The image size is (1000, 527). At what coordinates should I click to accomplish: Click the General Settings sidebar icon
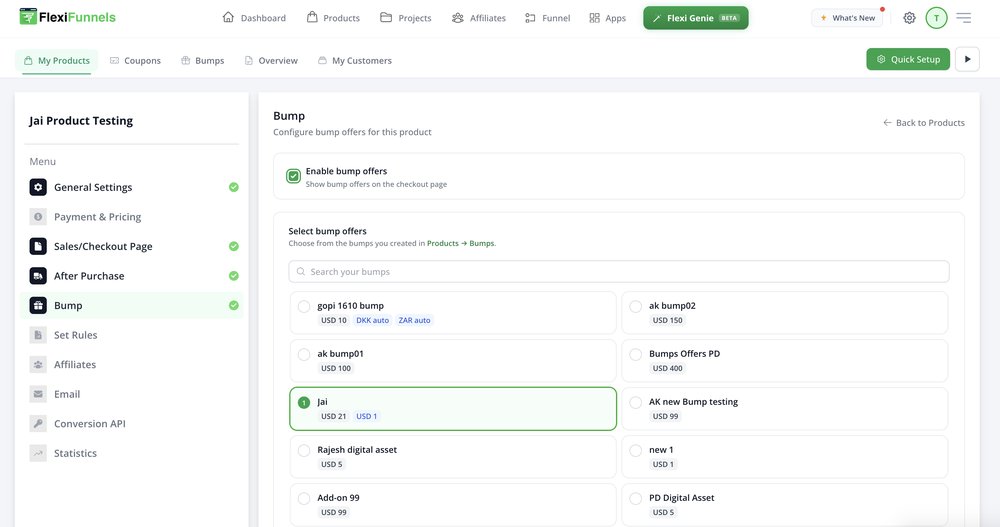[x=38, y=187]
